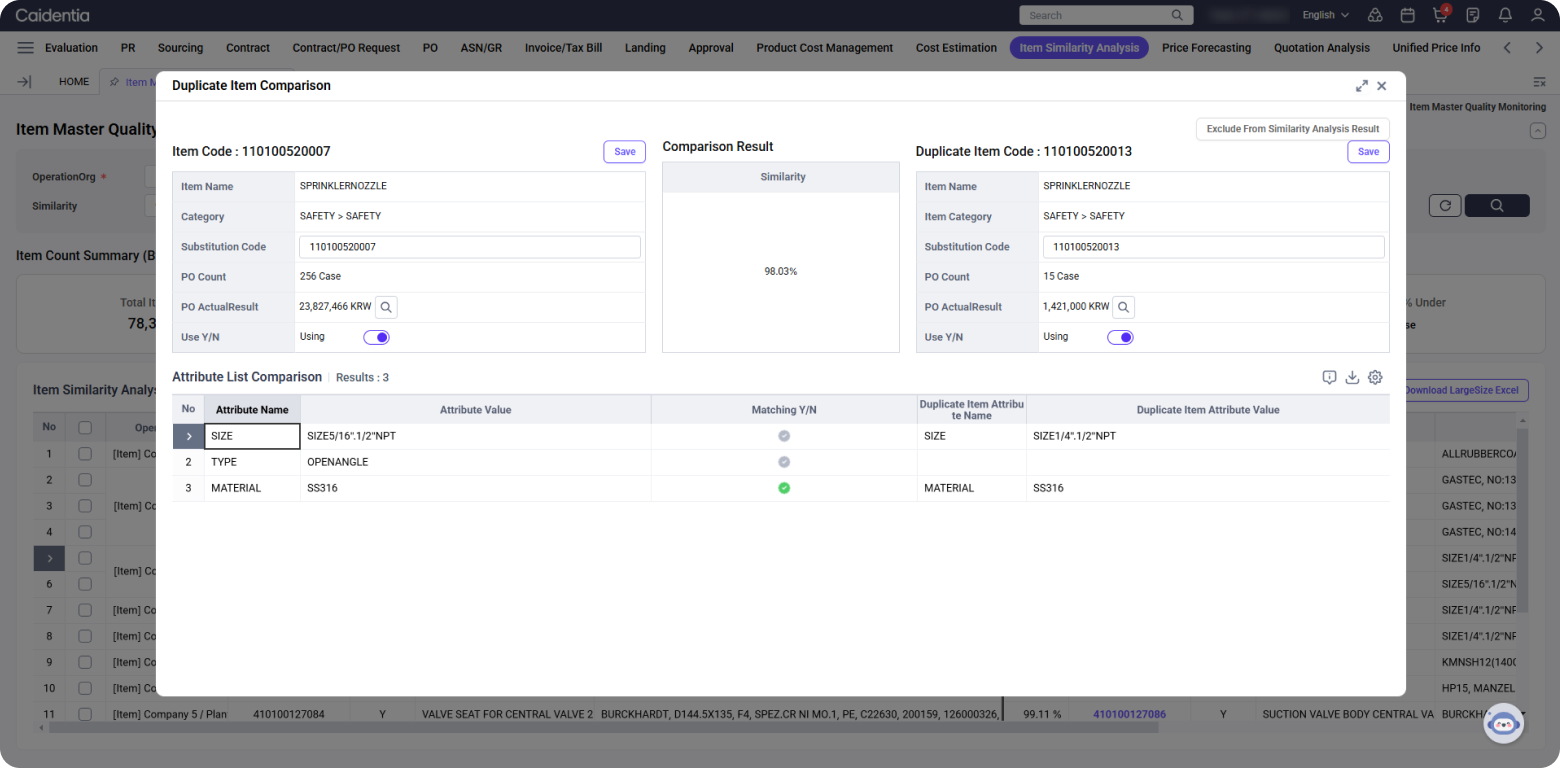
Task: Open grid settings gear icon
Action: click(x=1375, y=377)
